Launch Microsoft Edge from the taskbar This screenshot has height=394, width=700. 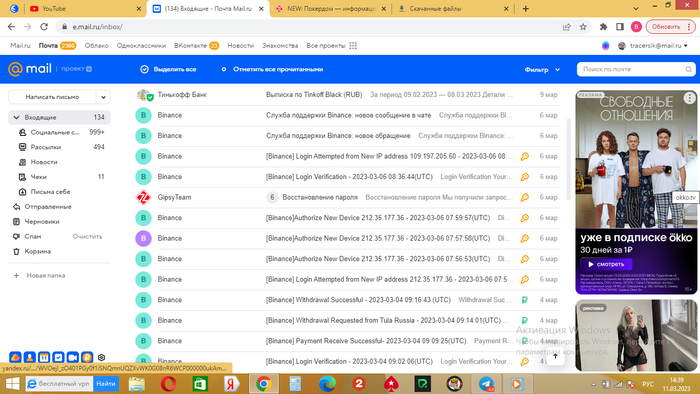coord(327,384)
